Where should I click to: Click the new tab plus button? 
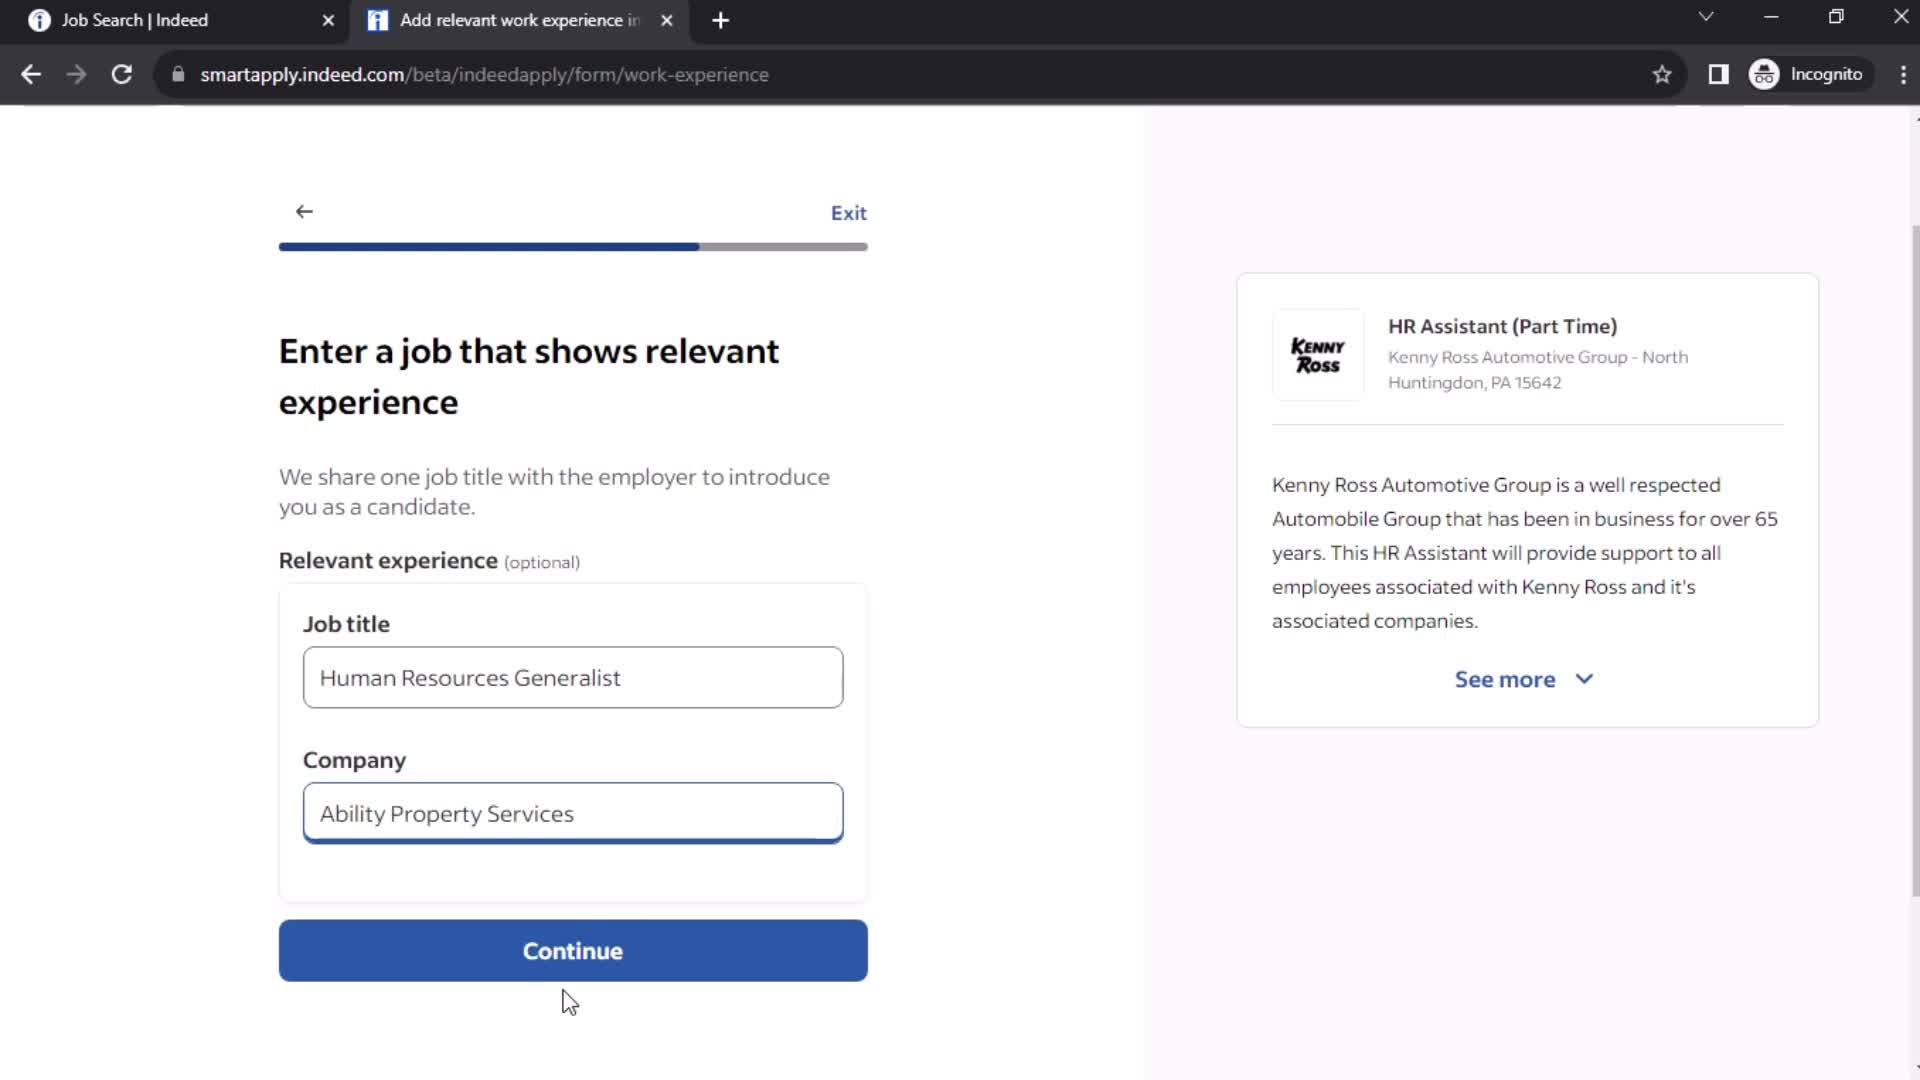point(721,20)
